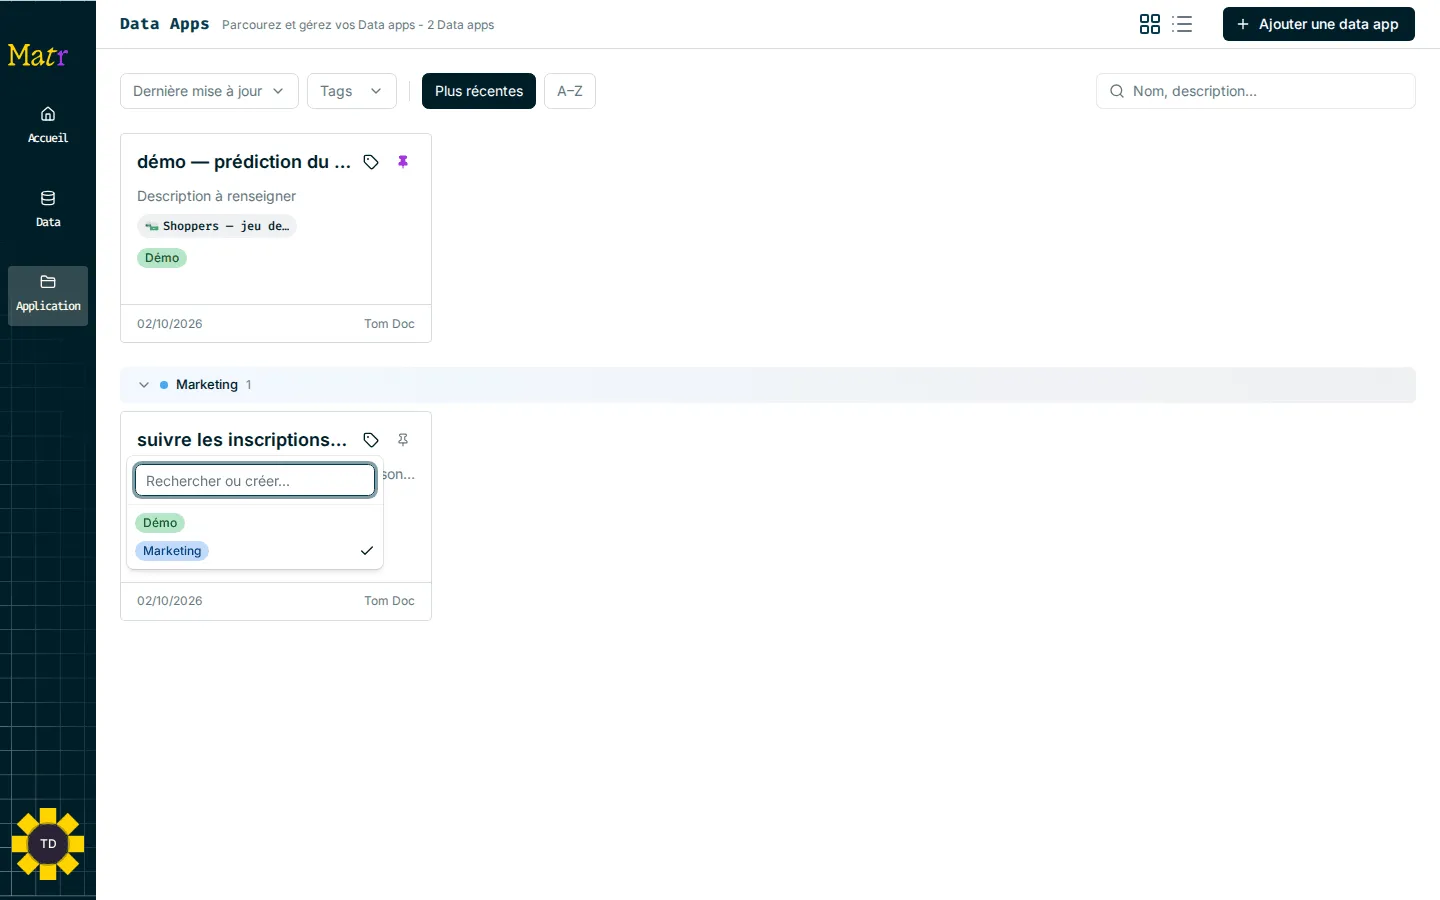The height and width of the screenshot is (900, 1440).
Task: Switch to list view layout
Action: click(x=1182, y=24)
